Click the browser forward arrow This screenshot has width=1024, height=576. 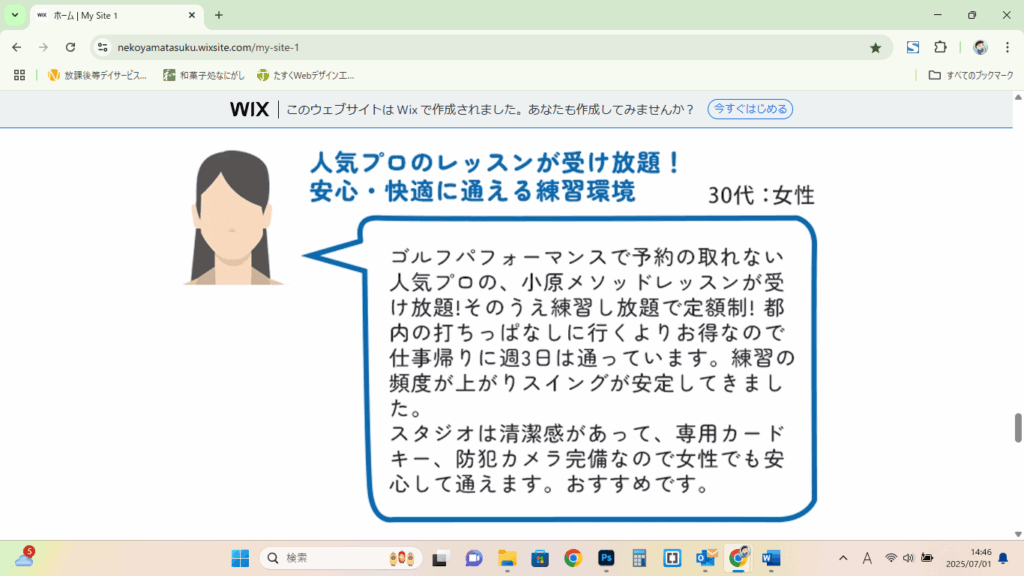pos(43,47)
